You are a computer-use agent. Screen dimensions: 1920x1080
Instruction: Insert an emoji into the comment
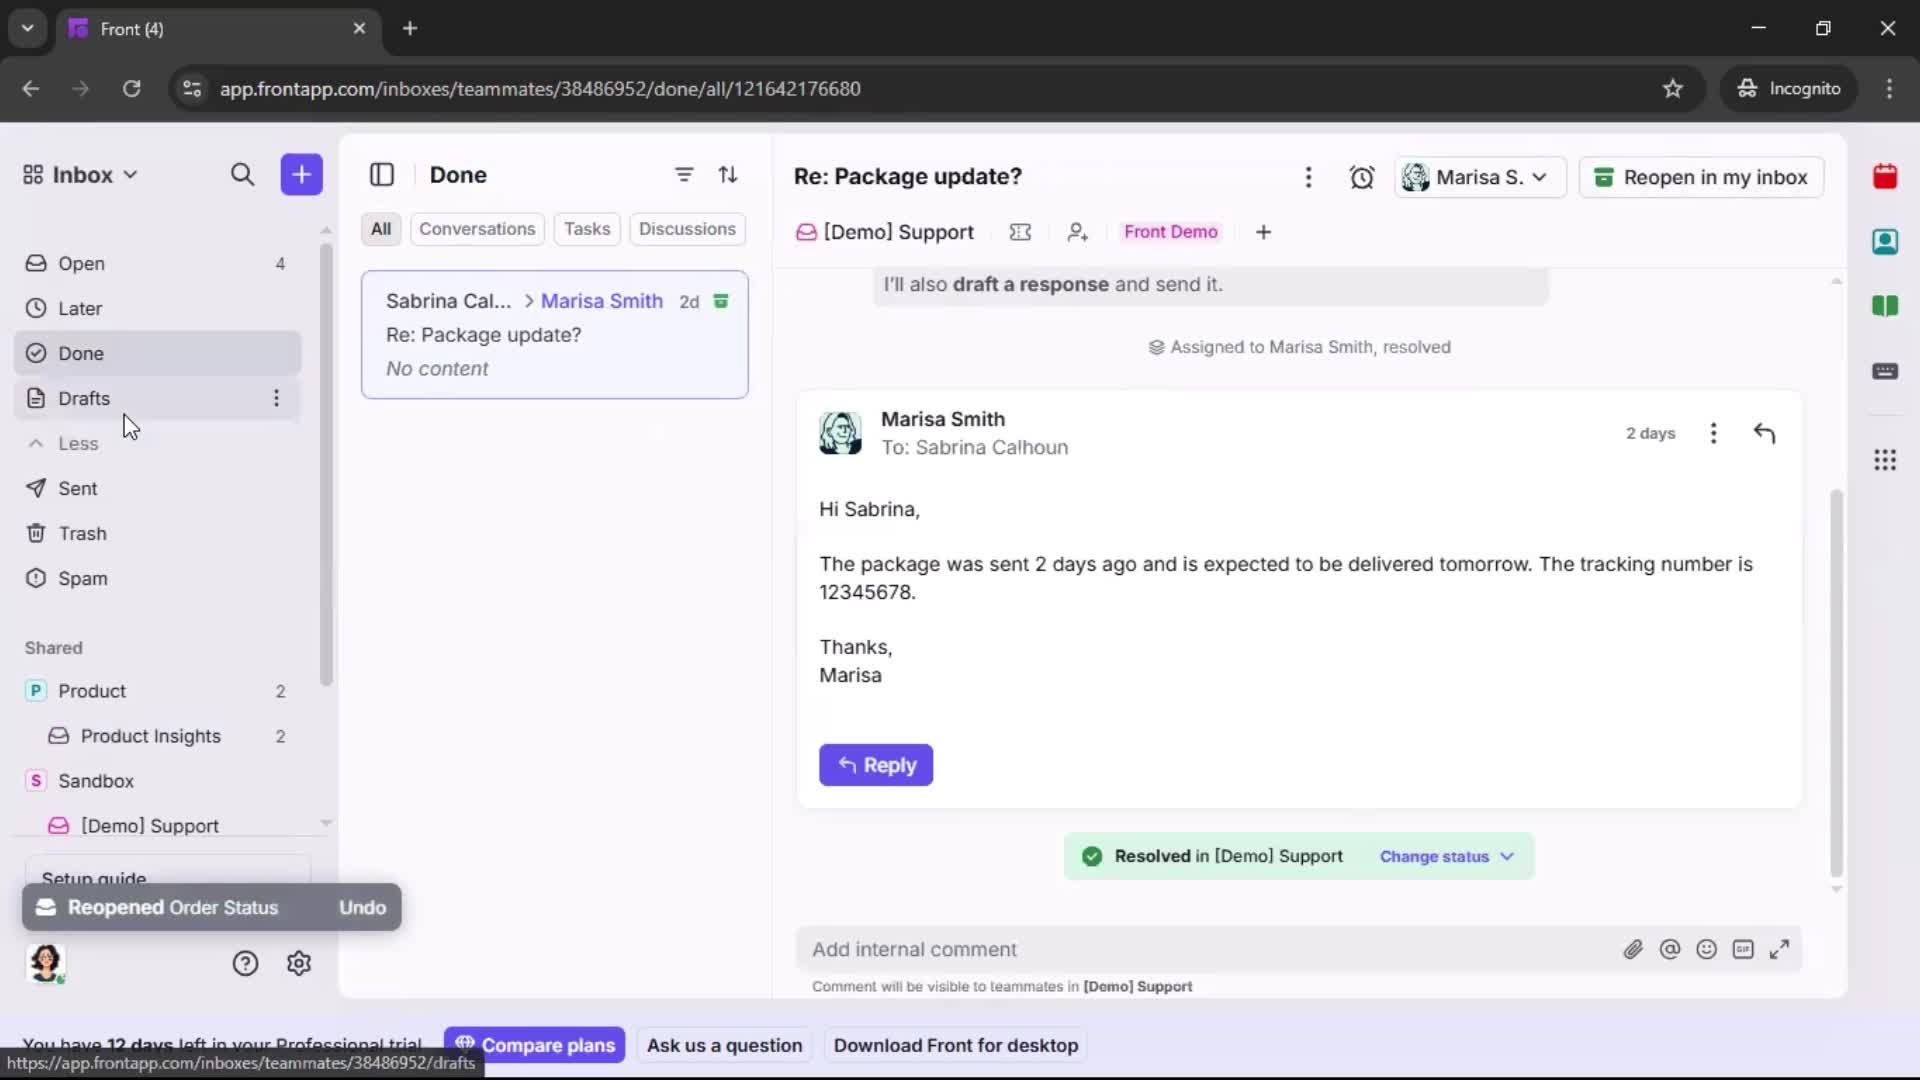click(1707, 949)
